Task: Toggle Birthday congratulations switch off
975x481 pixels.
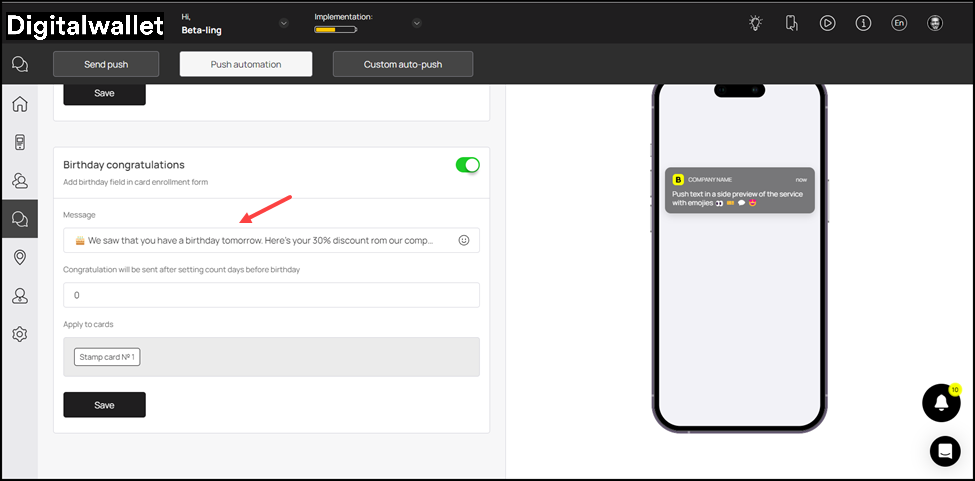Action: click(467, 165)
